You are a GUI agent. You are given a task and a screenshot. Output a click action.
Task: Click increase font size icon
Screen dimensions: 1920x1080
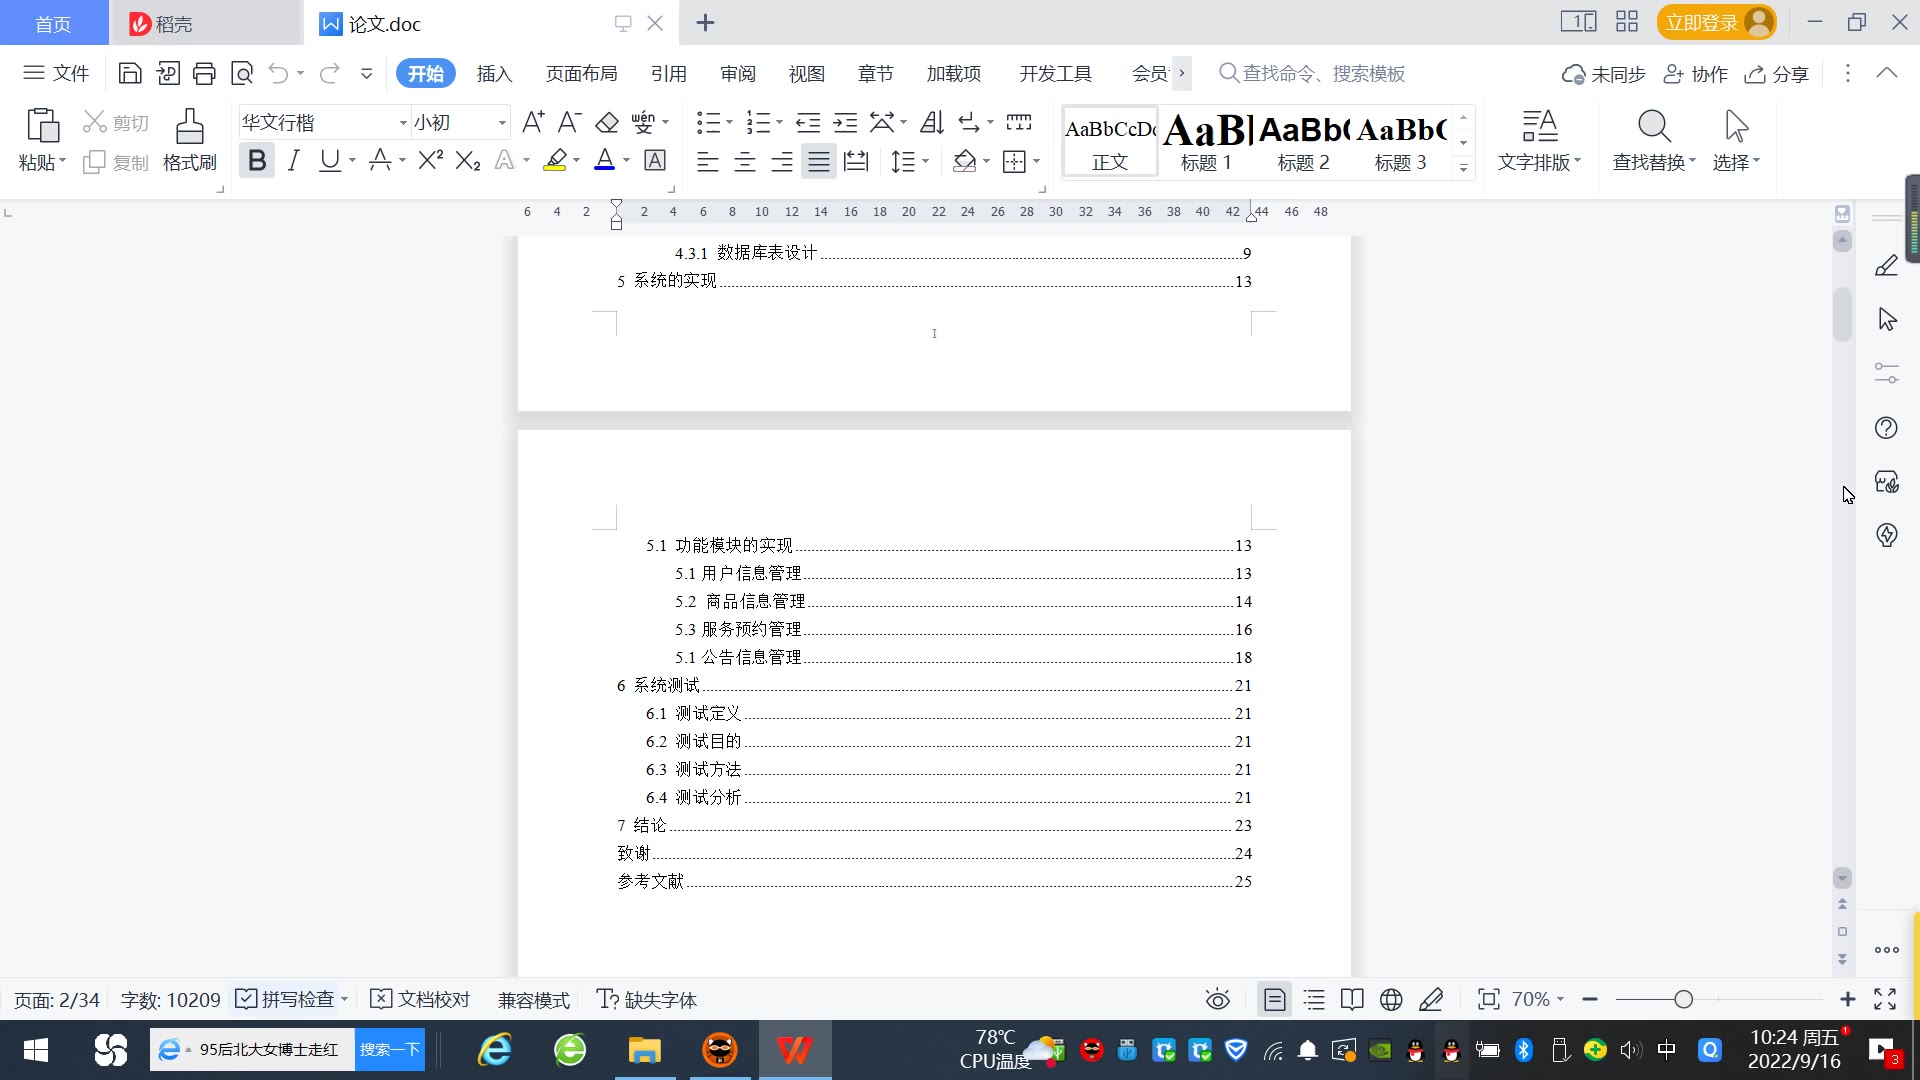(533, 122)
